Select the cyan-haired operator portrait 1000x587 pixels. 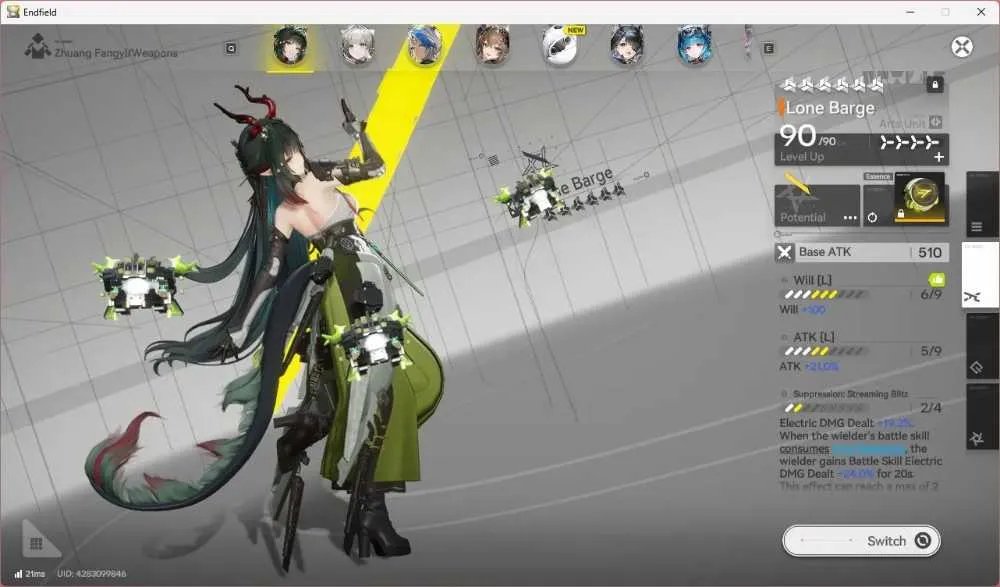[x=694, y=45]
